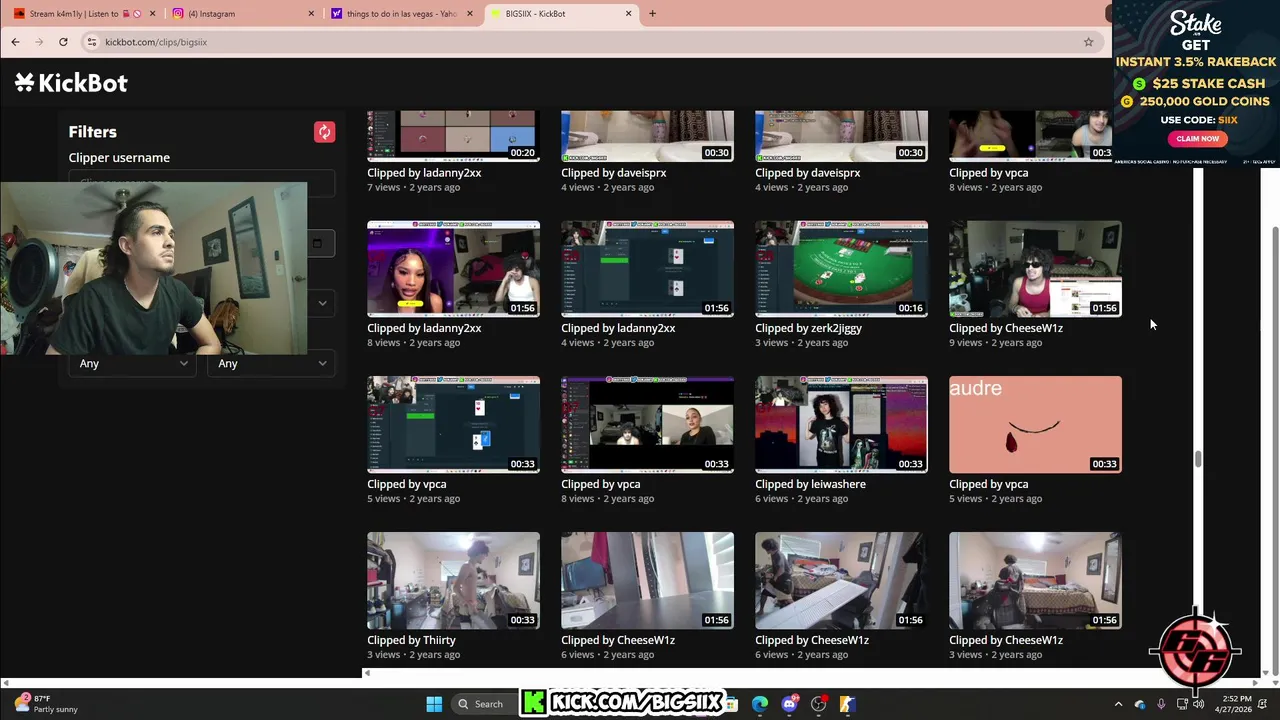Select the BIGSIIX - KickBot tab
Viewport: 1280px width, 720px height.
pyautogui.click(x=560, y=14)
